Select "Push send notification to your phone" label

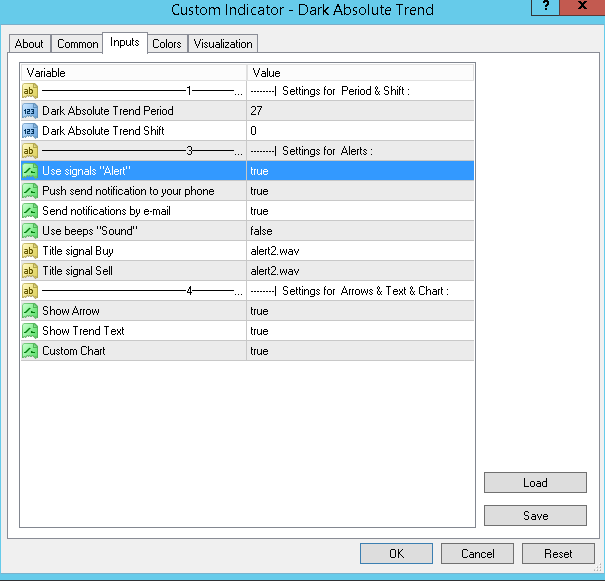pyautogui.click(x=128, y=191)
